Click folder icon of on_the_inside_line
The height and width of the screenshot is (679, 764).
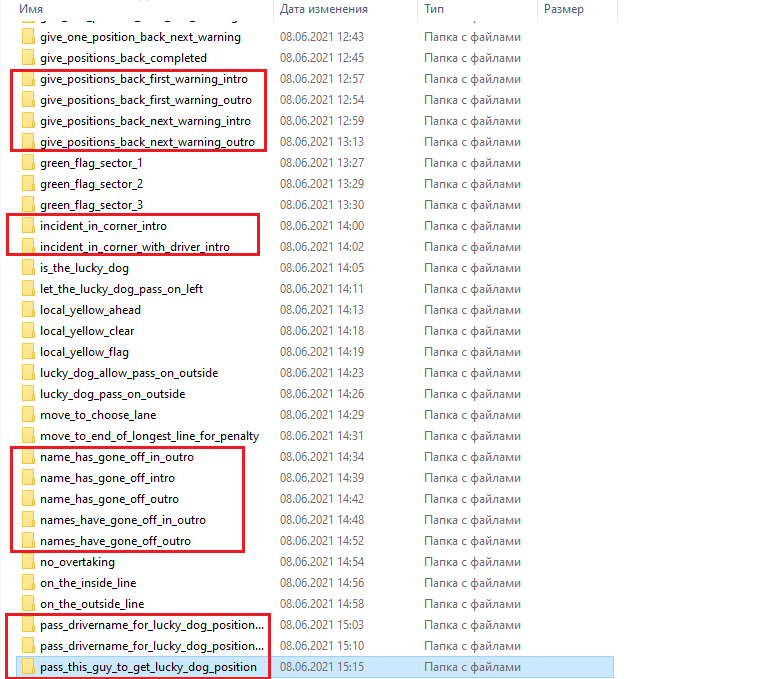click(28, 583)
